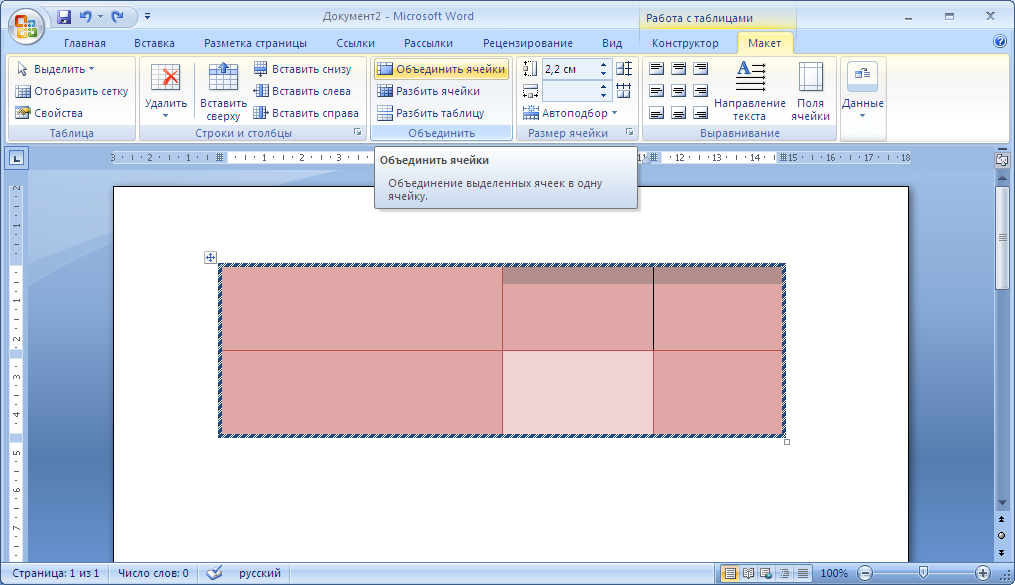
Task: Insert row above with Вставить сверху
Action: pyautogui.click(x=223, y=91)
